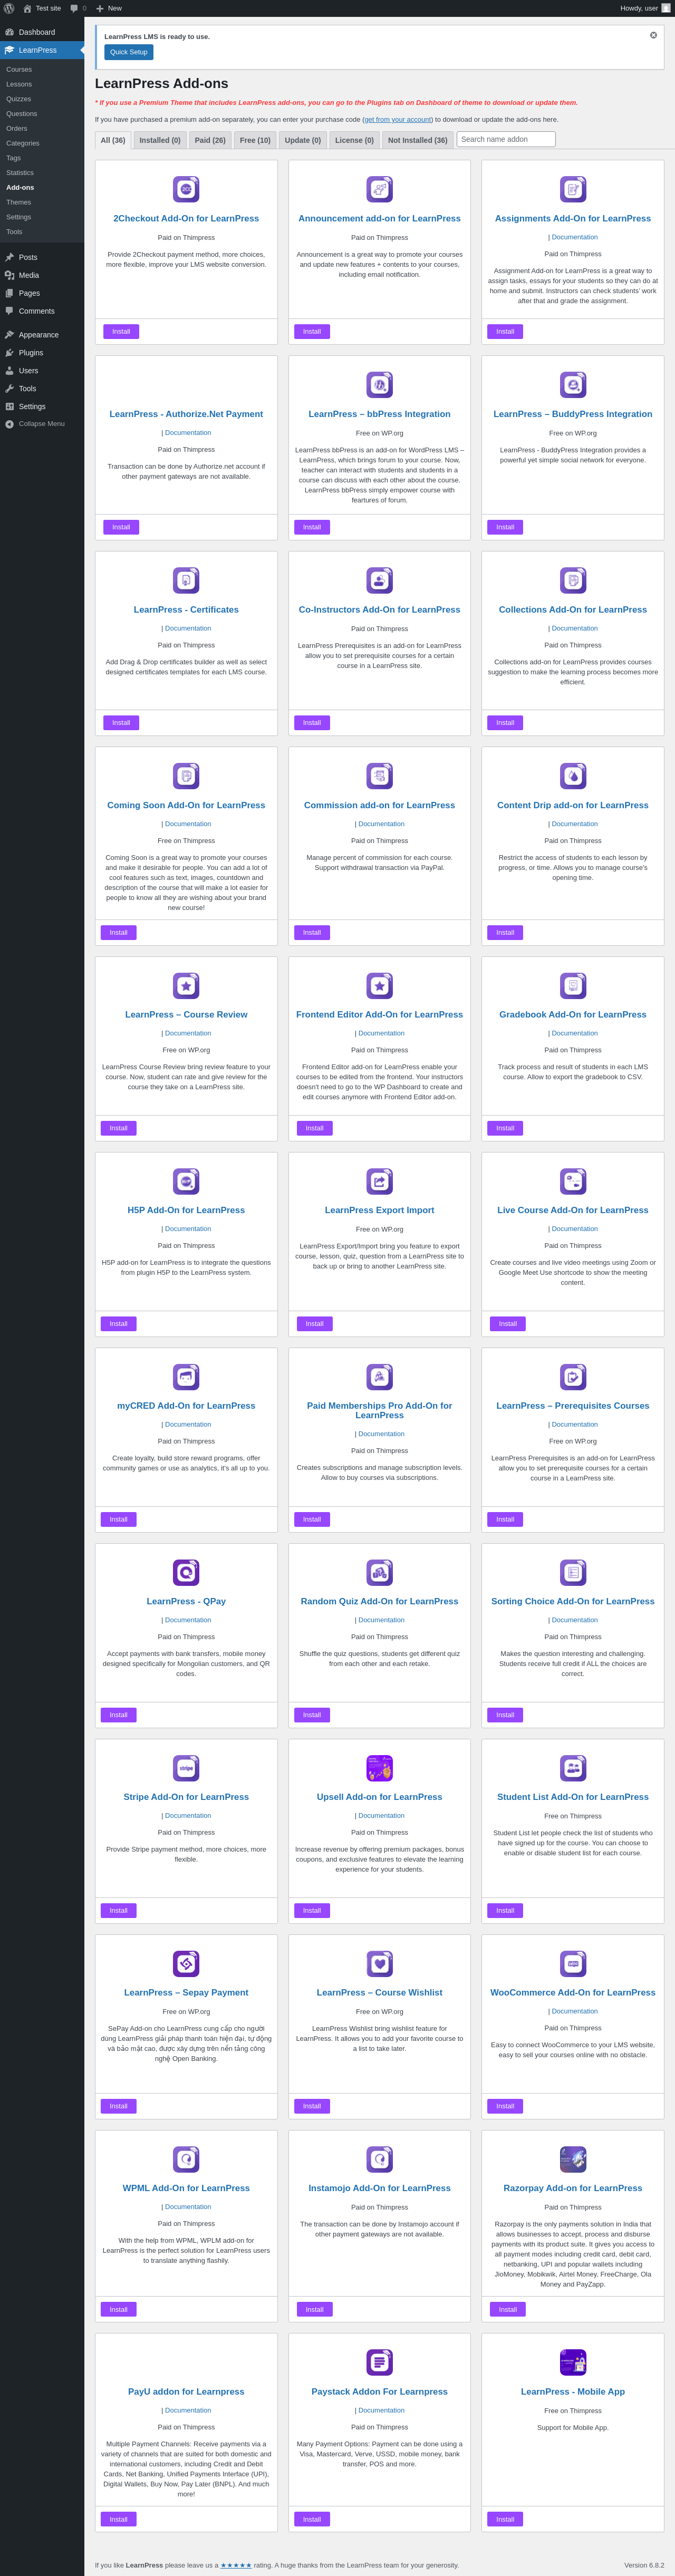Open WordPress logo menu in admin bar
The width and height of the screenshot is (675, 2576).
pos(9,8)
